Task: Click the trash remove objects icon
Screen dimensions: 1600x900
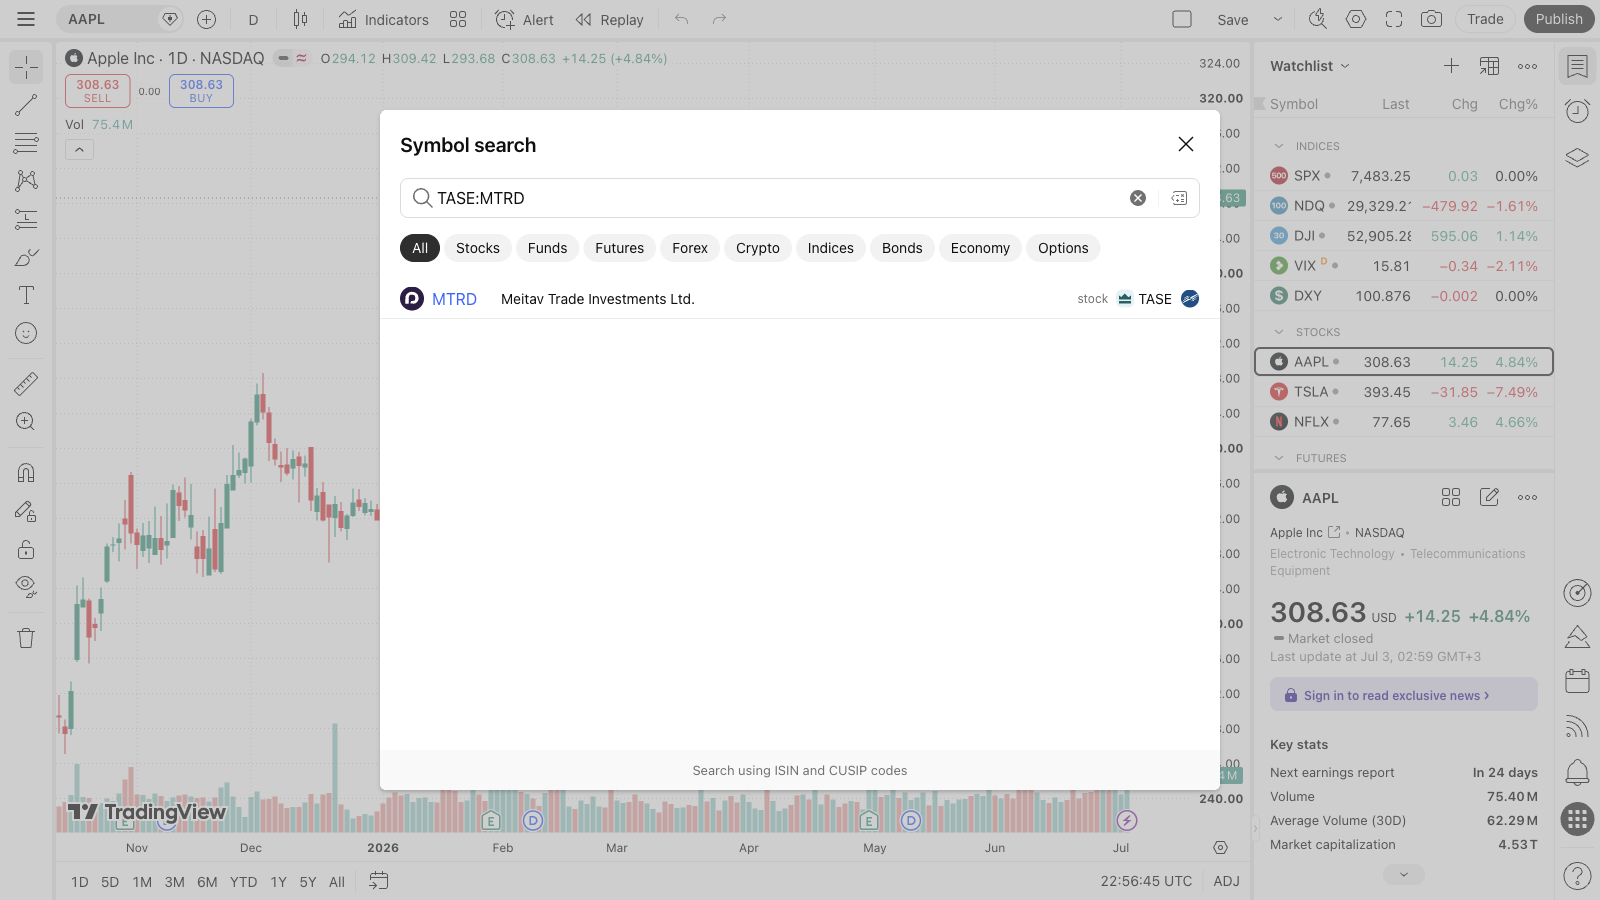Action: 26,638
